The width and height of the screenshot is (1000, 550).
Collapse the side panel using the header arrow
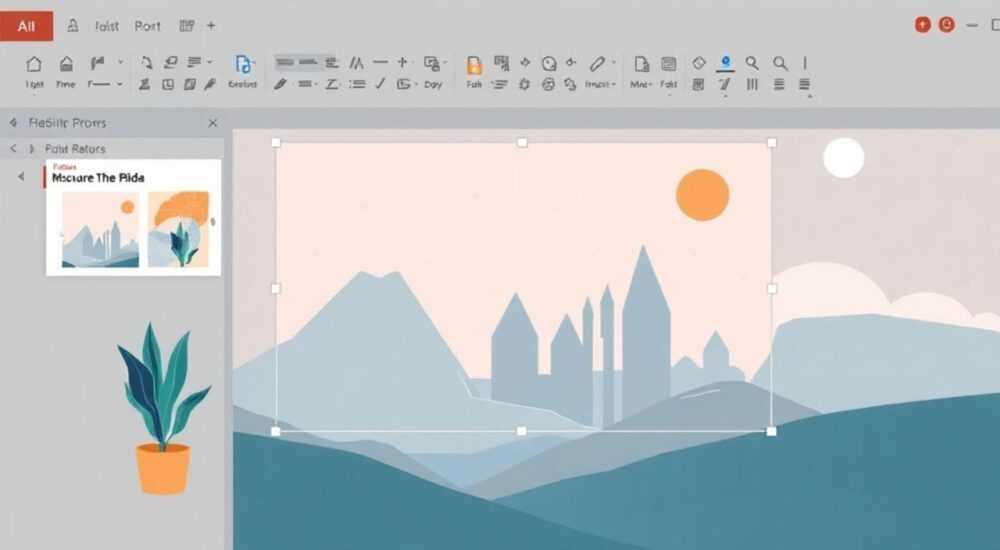click(x=13, y=123)
